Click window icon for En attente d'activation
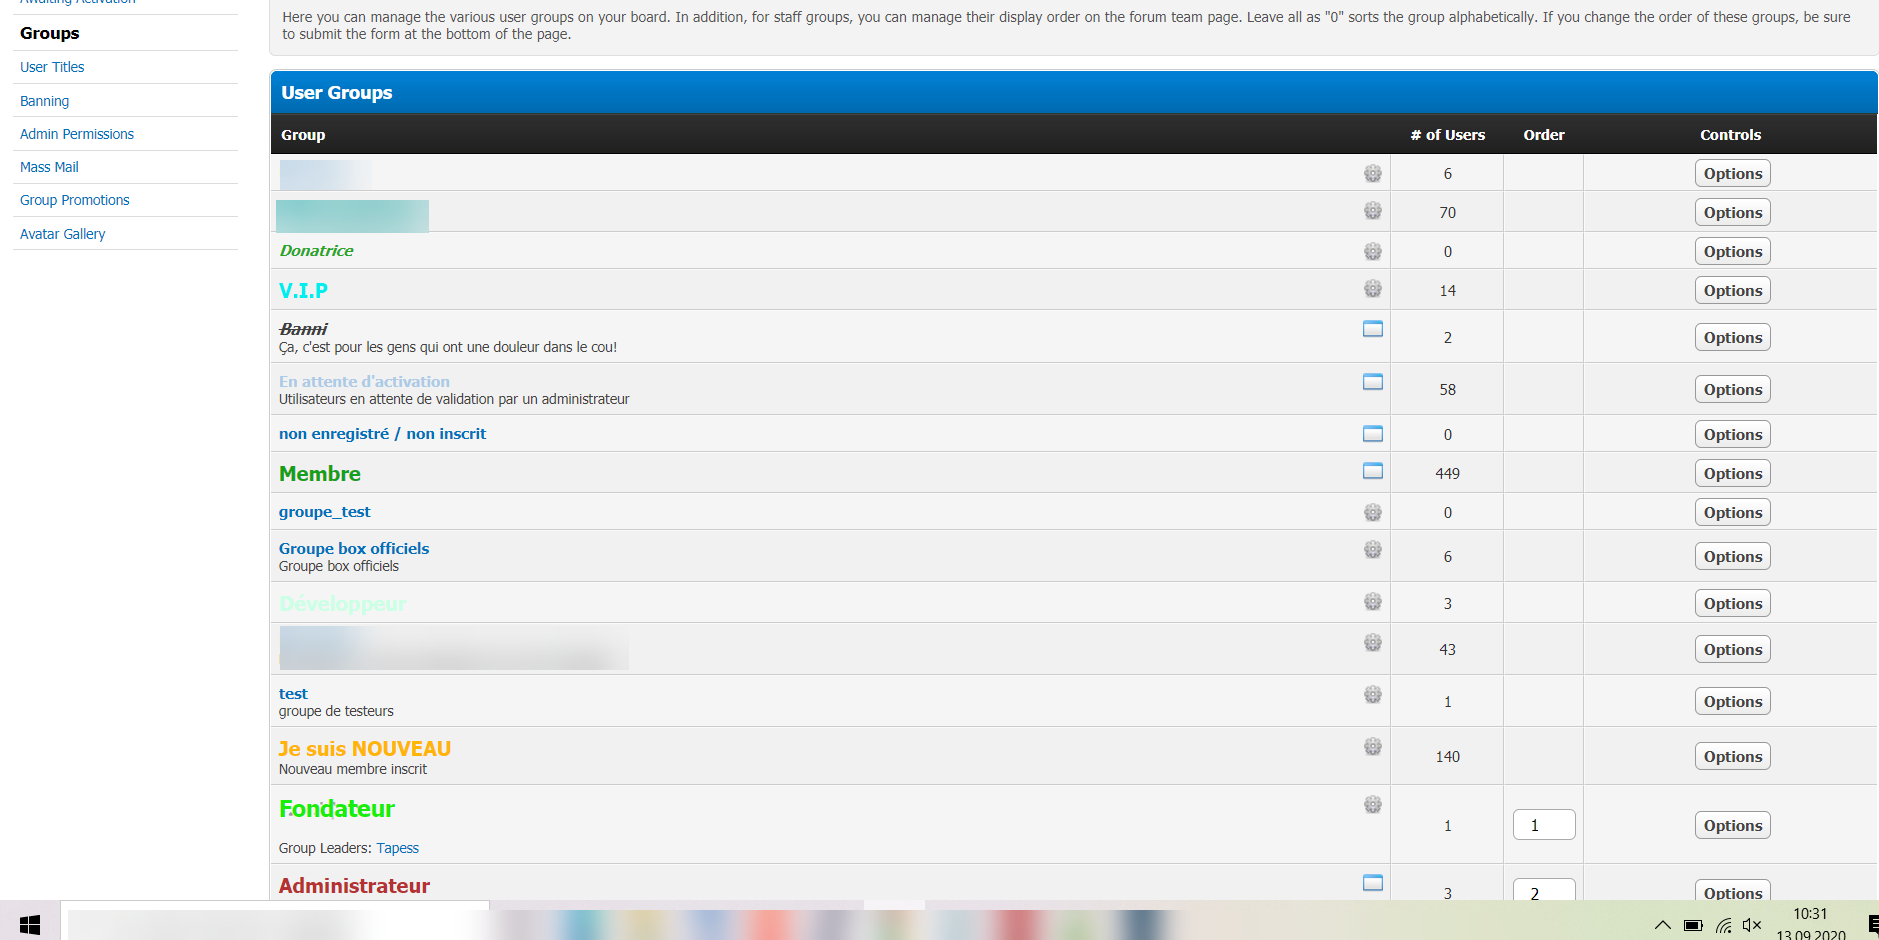 [1373, 381]
